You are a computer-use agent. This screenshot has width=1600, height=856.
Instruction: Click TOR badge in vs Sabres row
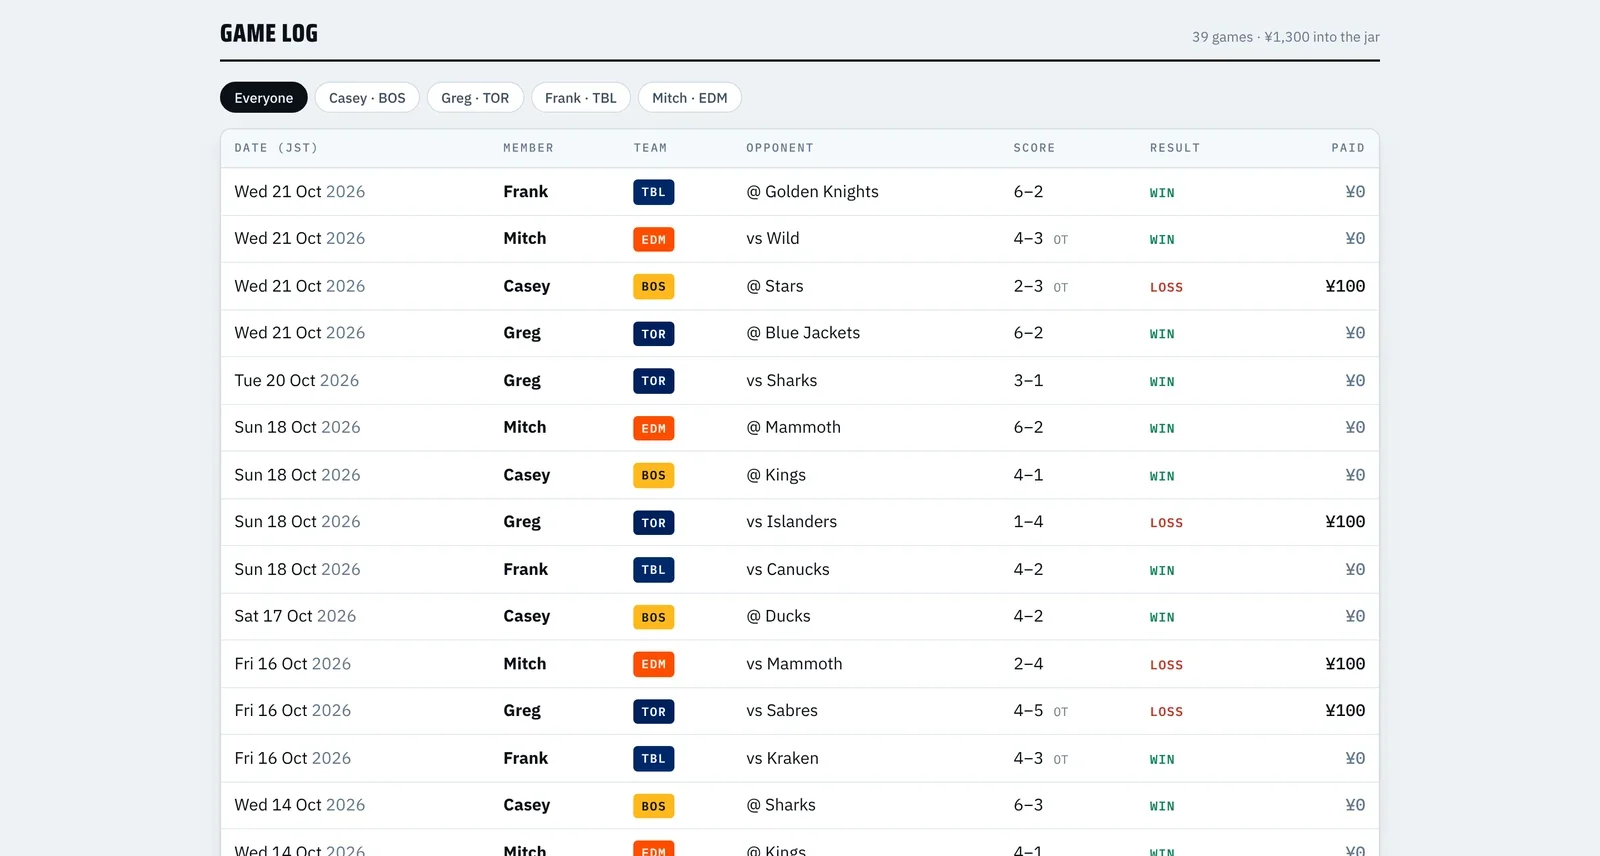(654, 711)
